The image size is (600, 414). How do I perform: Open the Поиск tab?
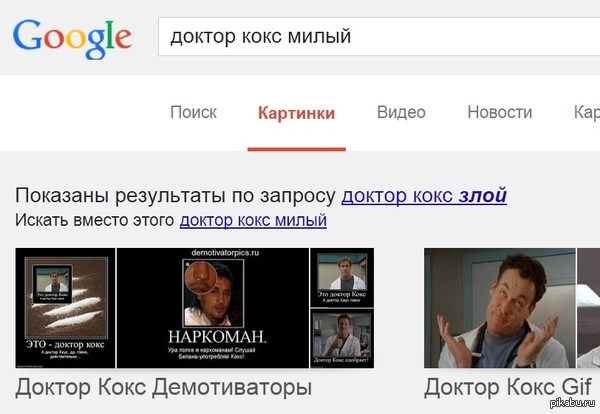(193, 112)
